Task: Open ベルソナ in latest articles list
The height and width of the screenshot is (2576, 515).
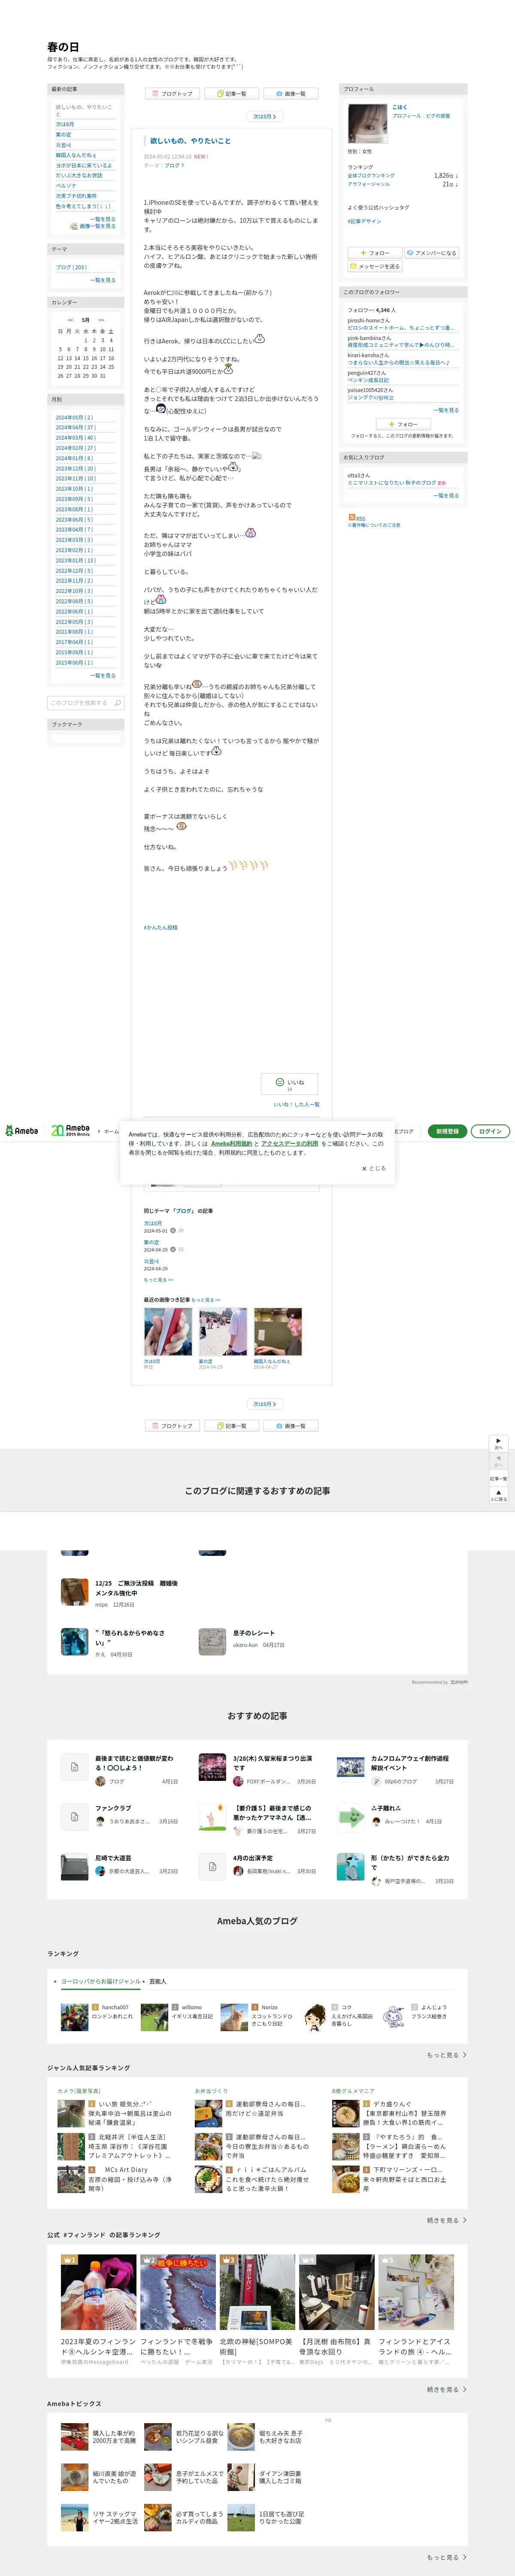Action: [x=66, y=186]
